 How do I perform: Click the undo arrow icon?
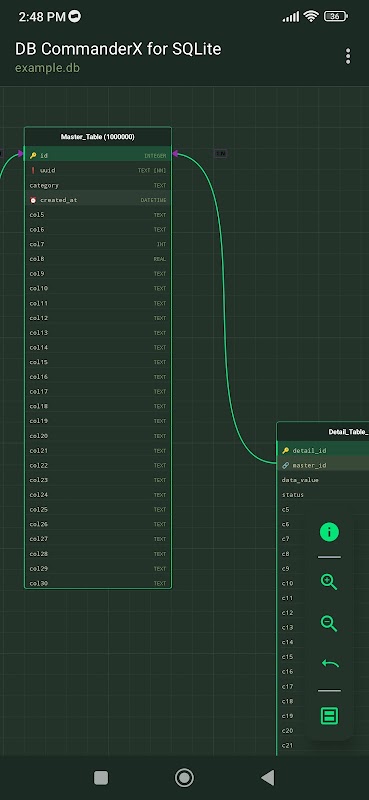[x=330, y=664]
